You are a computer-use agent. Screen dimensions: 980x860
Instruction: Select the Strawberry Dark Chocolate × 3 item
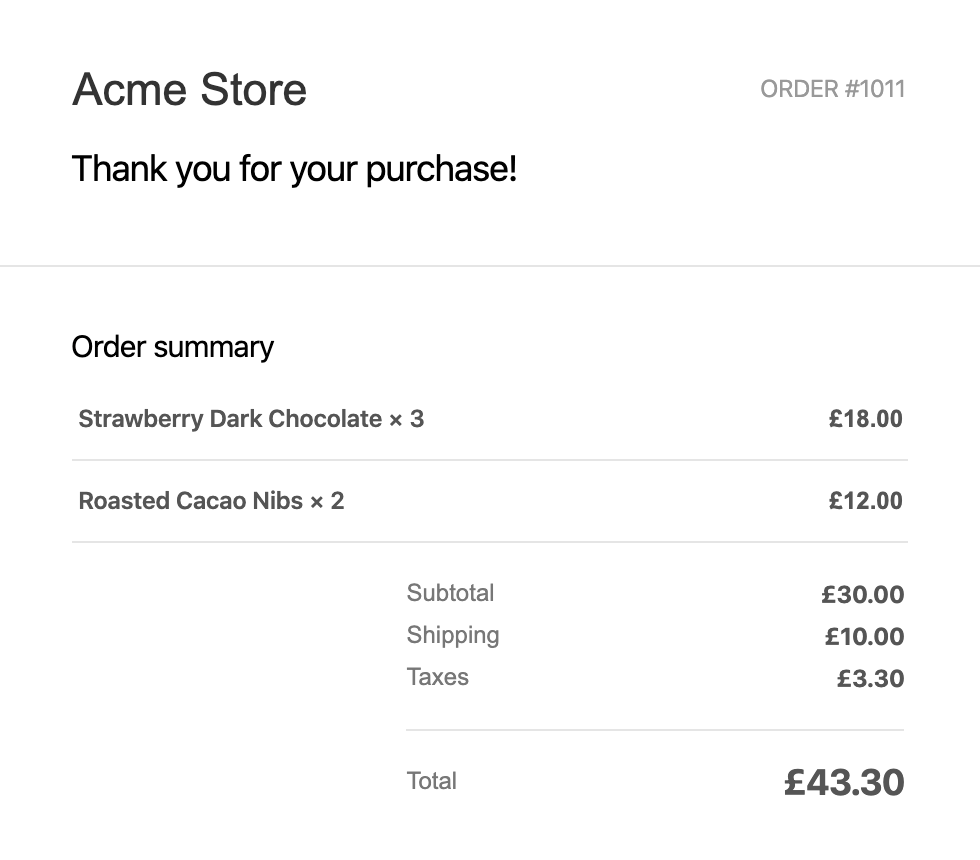[251, 419]
